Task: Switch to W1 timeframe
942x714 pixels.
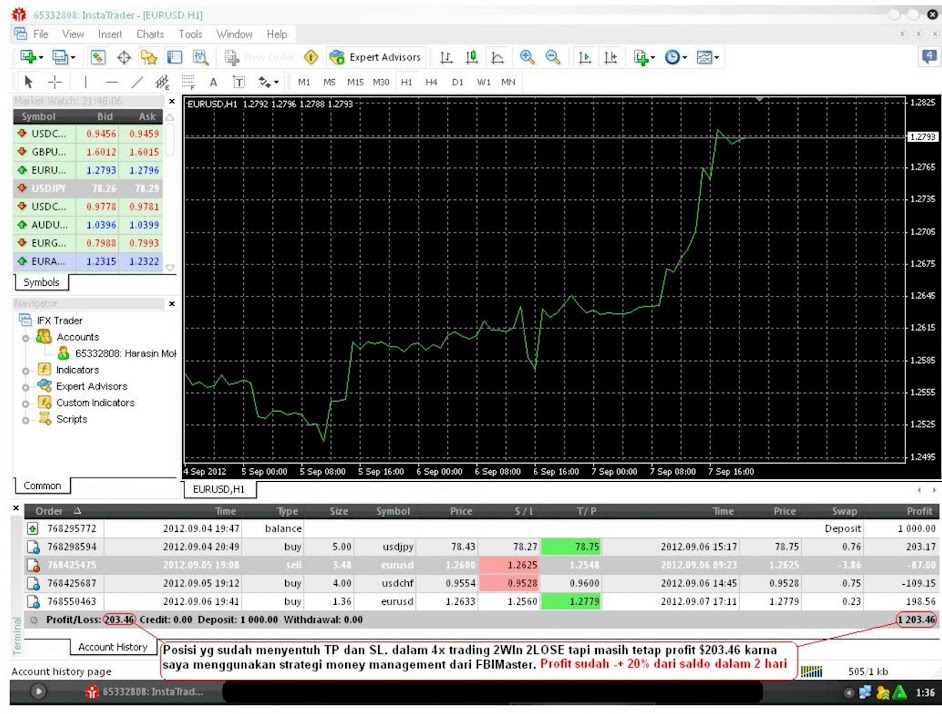Action: 484,82
